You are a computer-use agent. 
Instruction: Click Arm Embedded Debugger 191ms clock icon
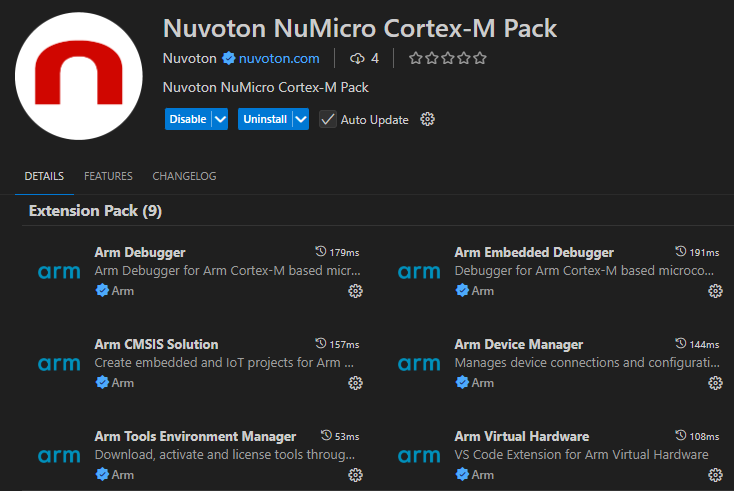point(681,251)
